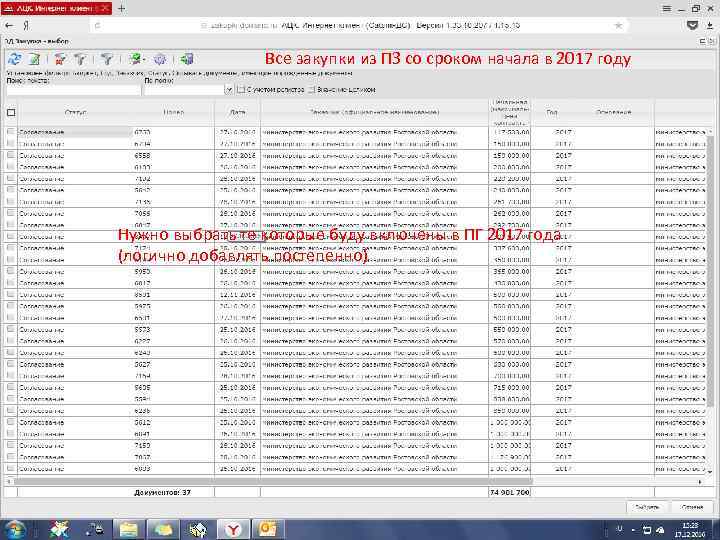Click the refresh list toolbar icon

[14, 59]
